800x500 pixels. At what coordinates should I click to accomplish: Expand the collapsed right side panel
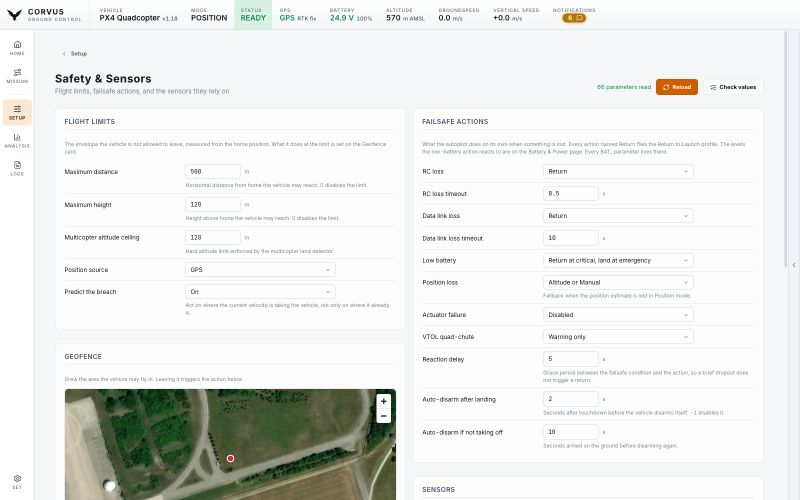[x=794, y=265]
